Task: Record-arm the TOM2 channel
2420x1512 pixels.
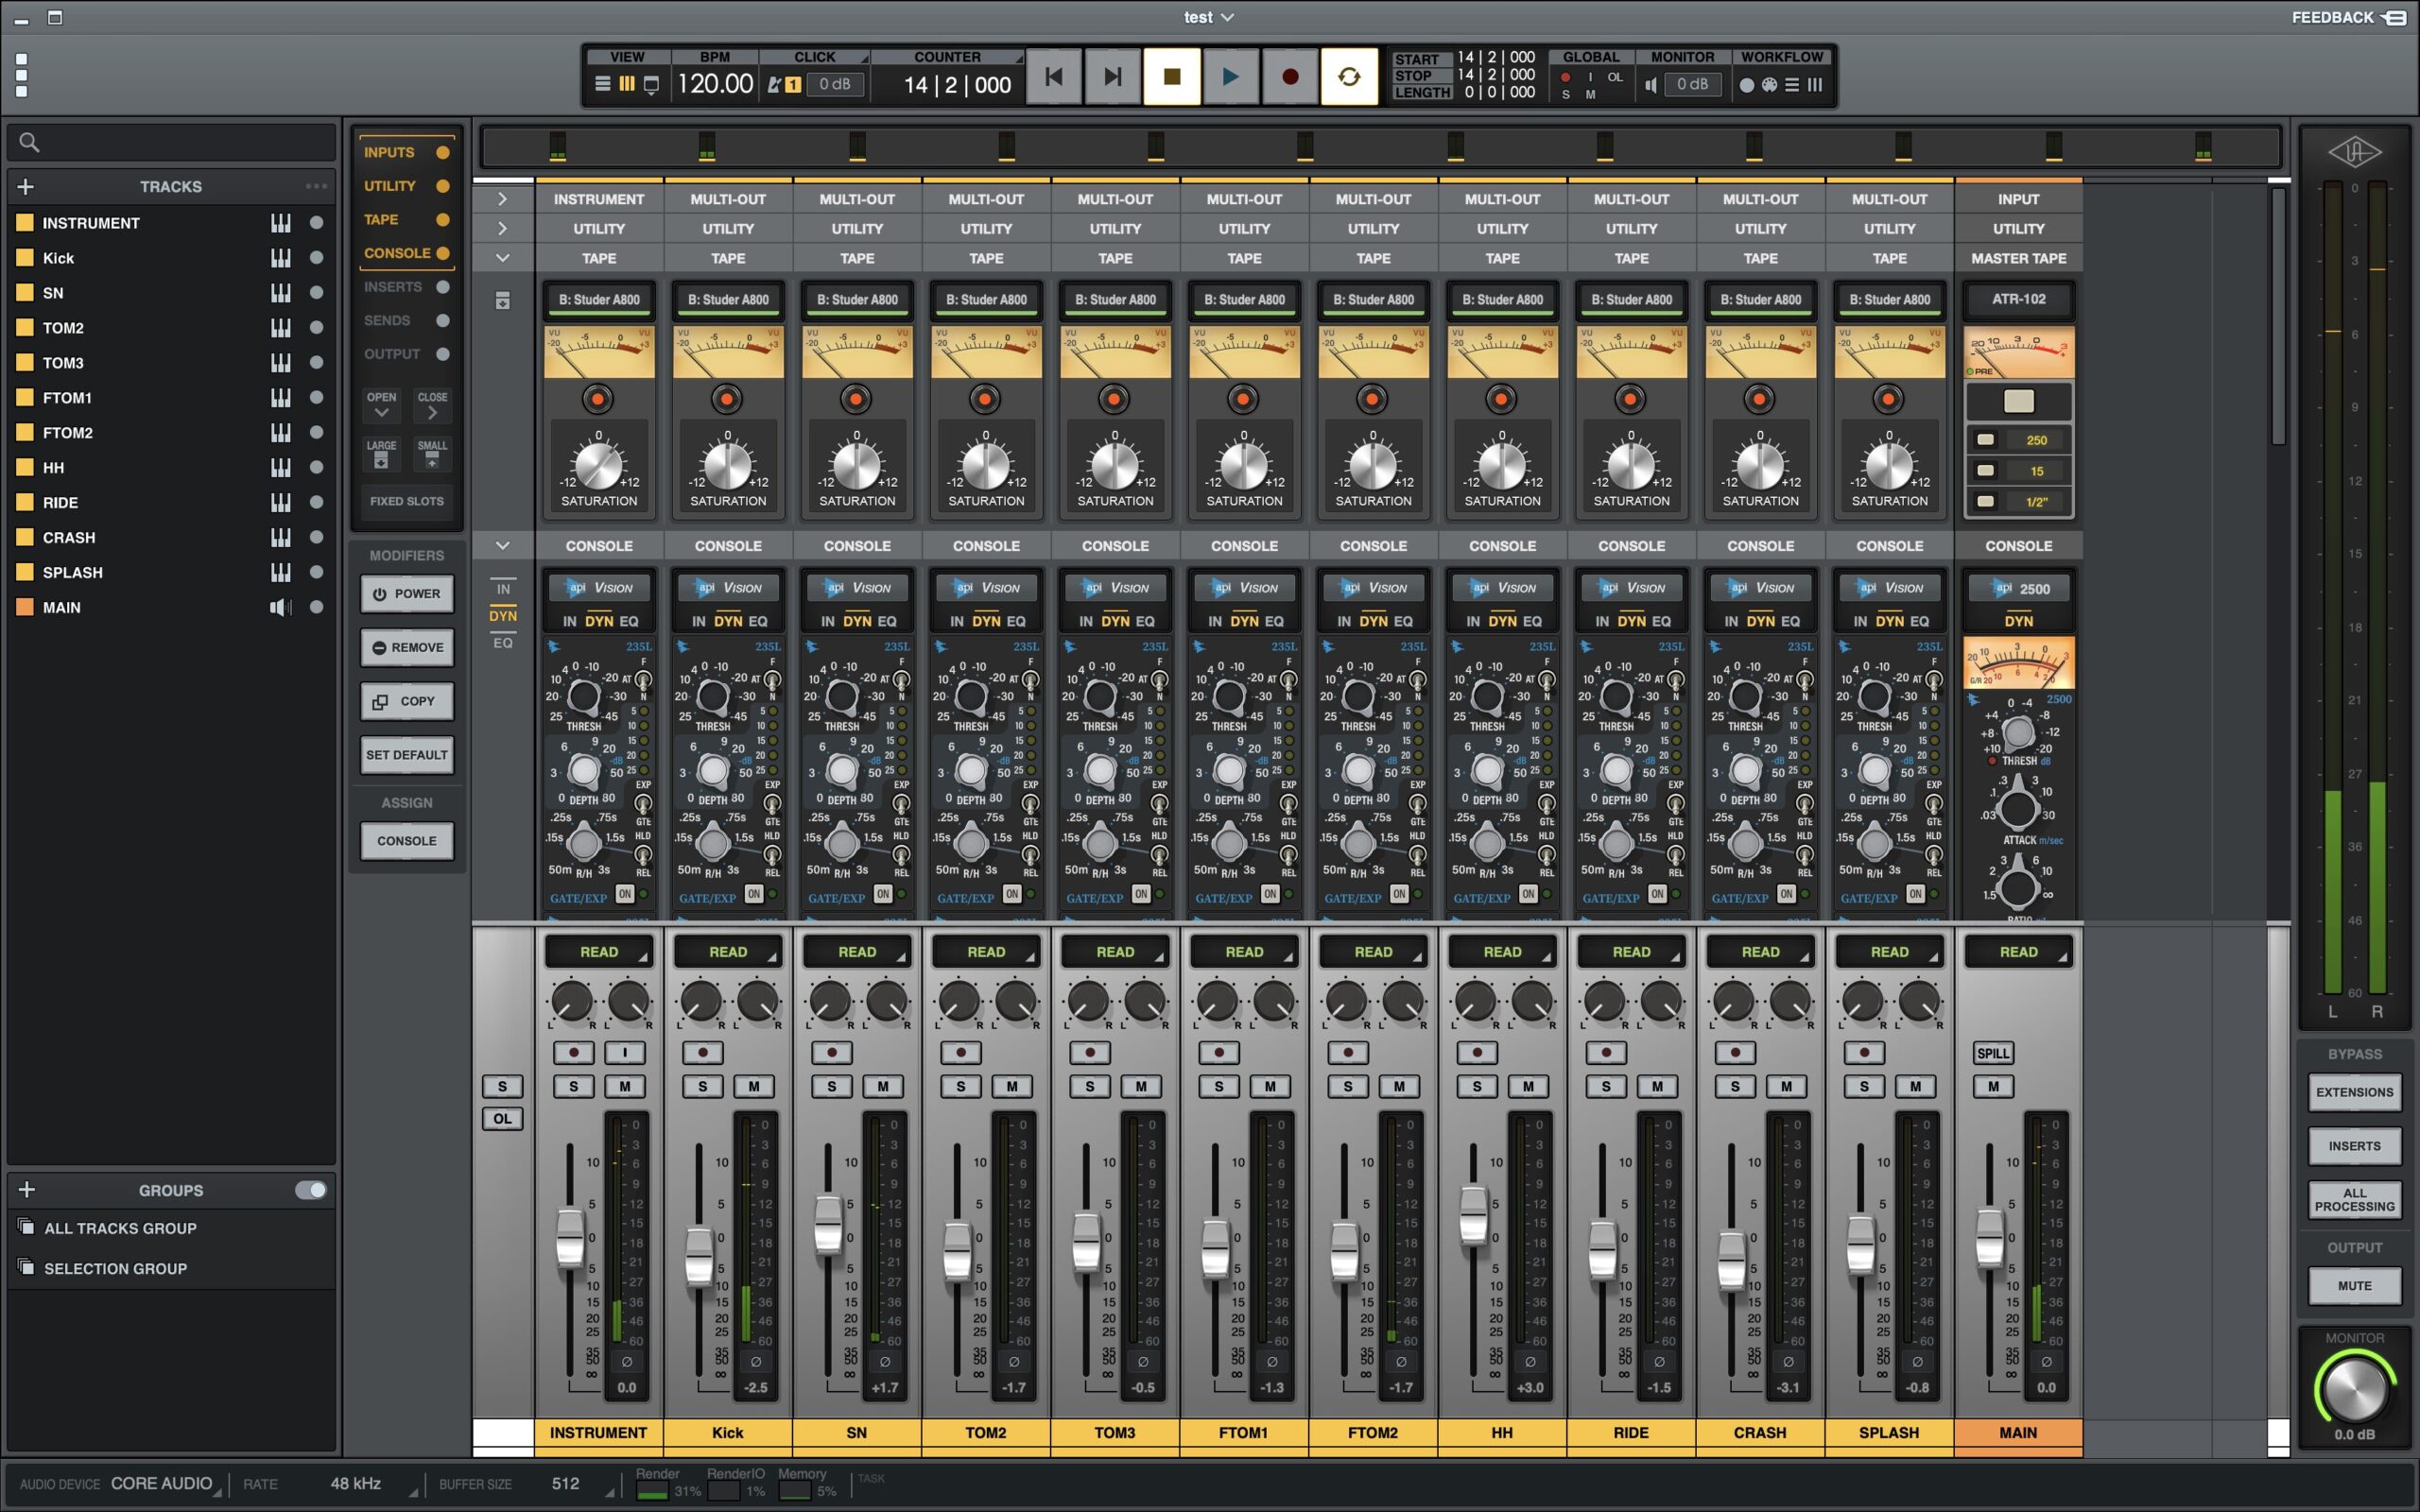Action: coord(961,1052)
